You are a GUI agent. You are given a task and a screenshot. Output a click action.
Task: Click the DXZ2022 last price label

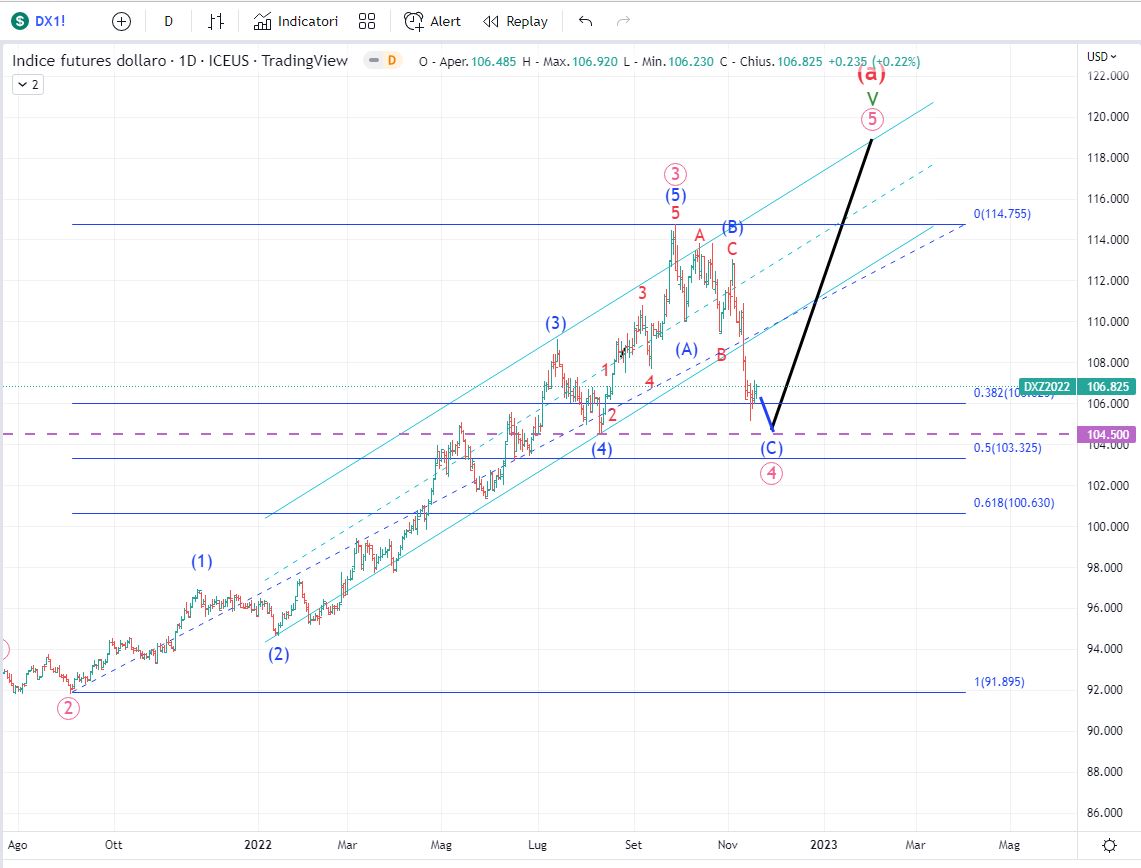tap(1046, 386)
